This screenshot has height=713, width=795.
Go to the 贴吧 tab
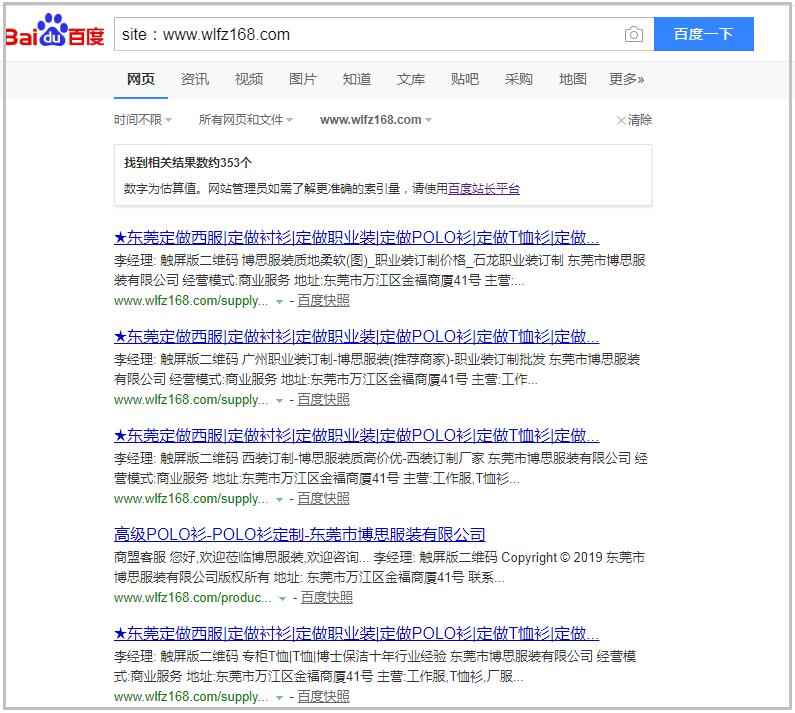click(464, 79)
